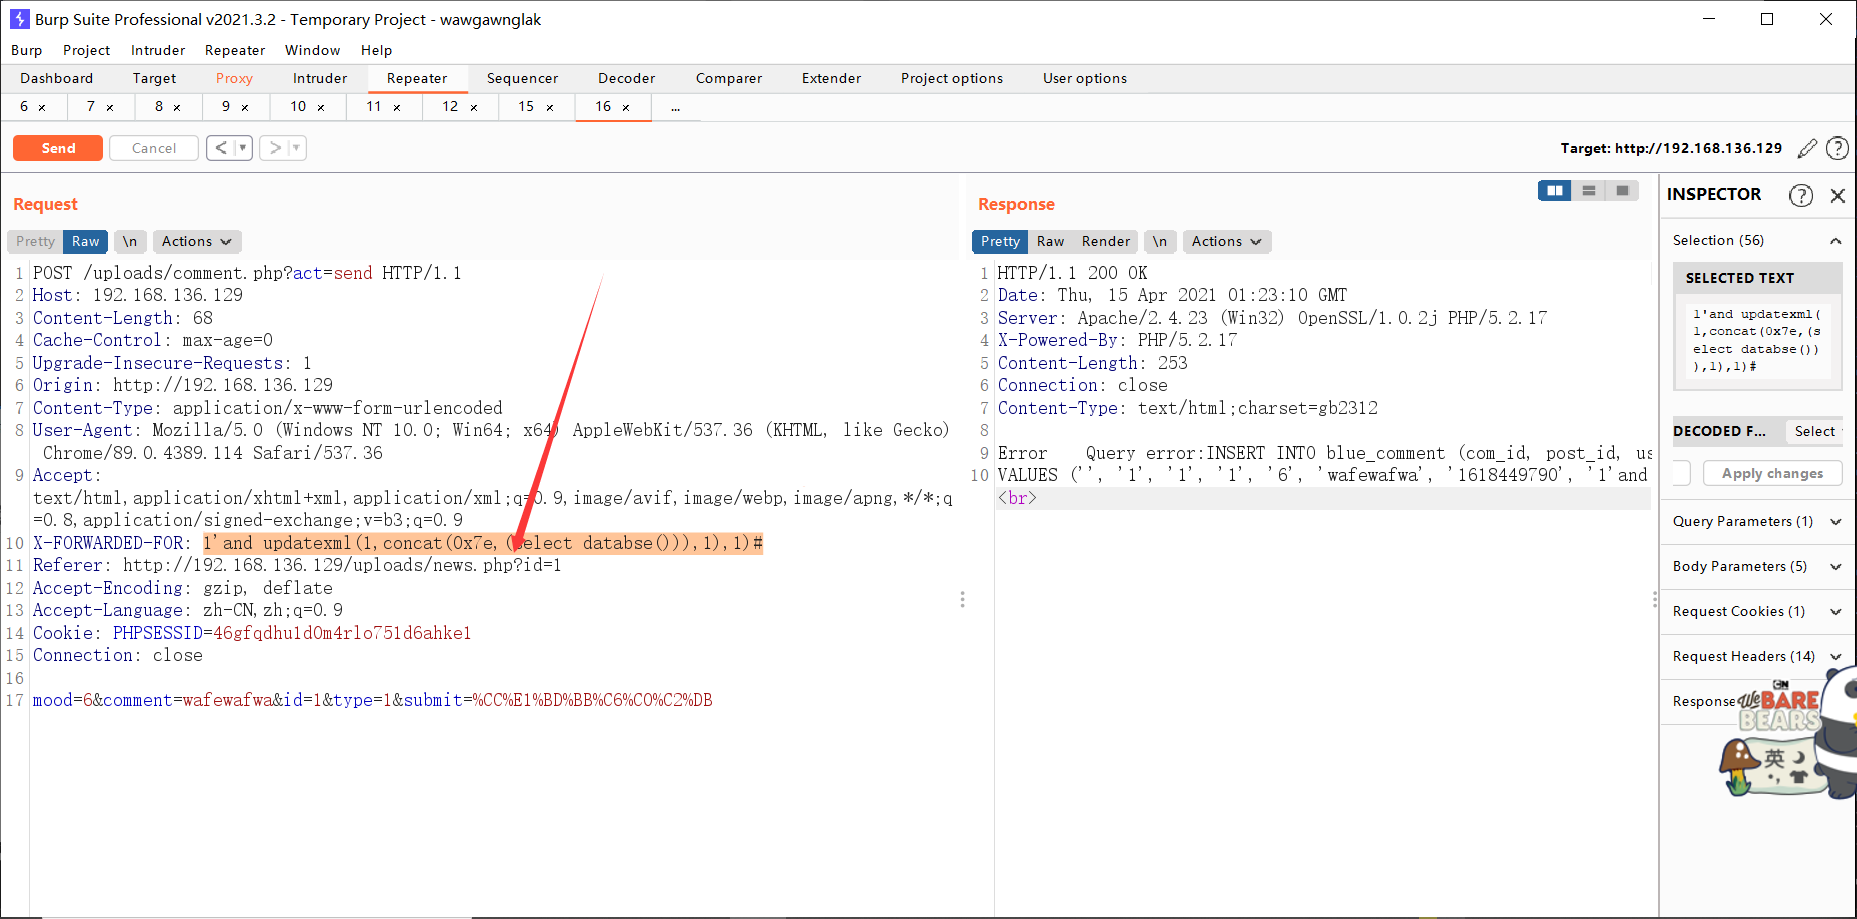
Task: Click the Cookie PHPSESSID header line
Action: point(252,633)
